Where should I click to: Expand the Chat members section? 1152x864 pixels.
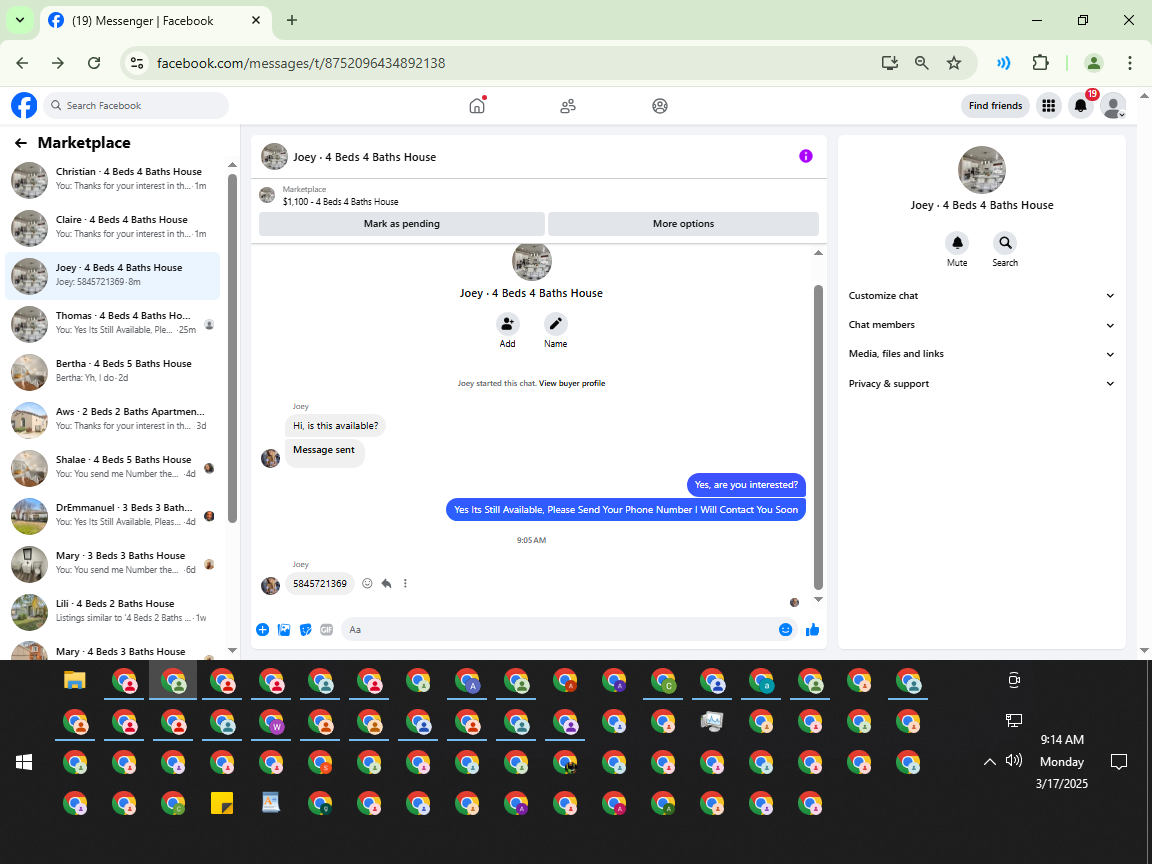point(982,325)
